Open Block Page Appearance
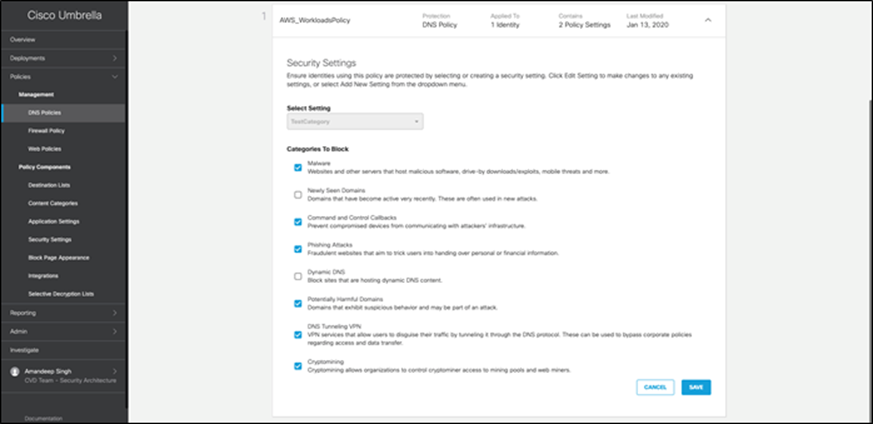This screenshot has width=873, height=424. pos(58,258)
